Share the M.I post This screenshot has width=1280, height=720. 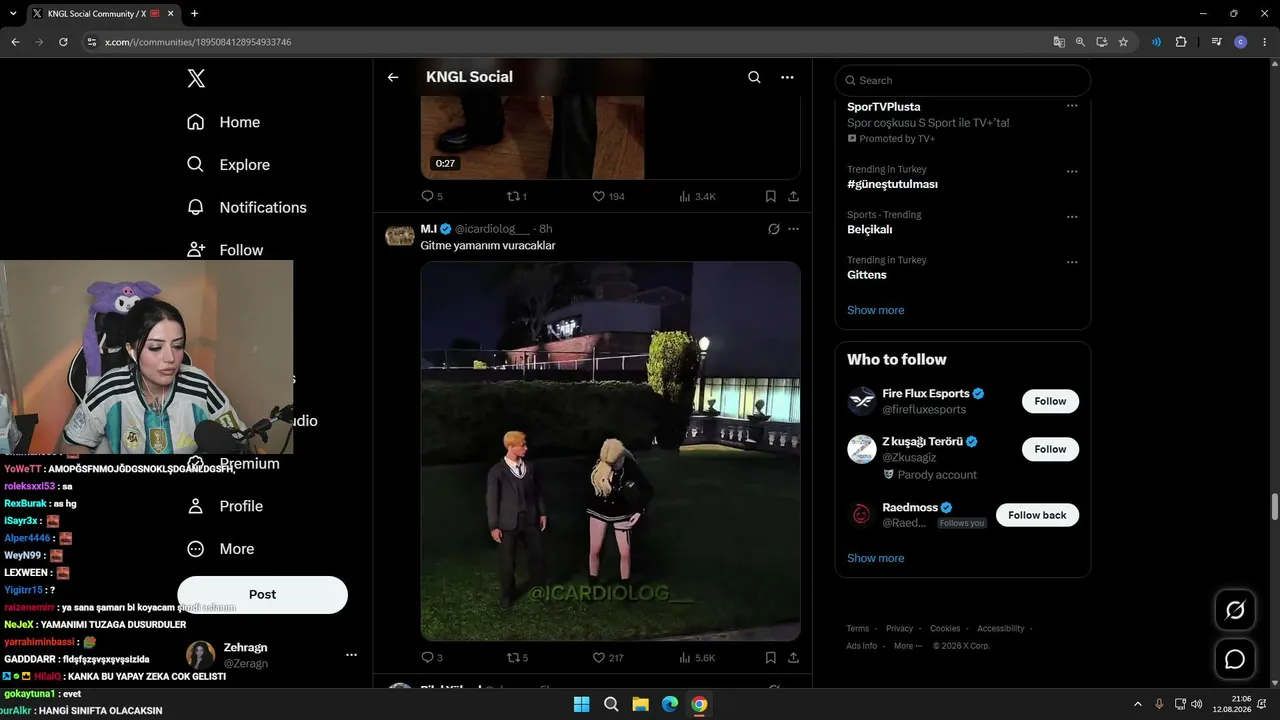tap(793, 658)
